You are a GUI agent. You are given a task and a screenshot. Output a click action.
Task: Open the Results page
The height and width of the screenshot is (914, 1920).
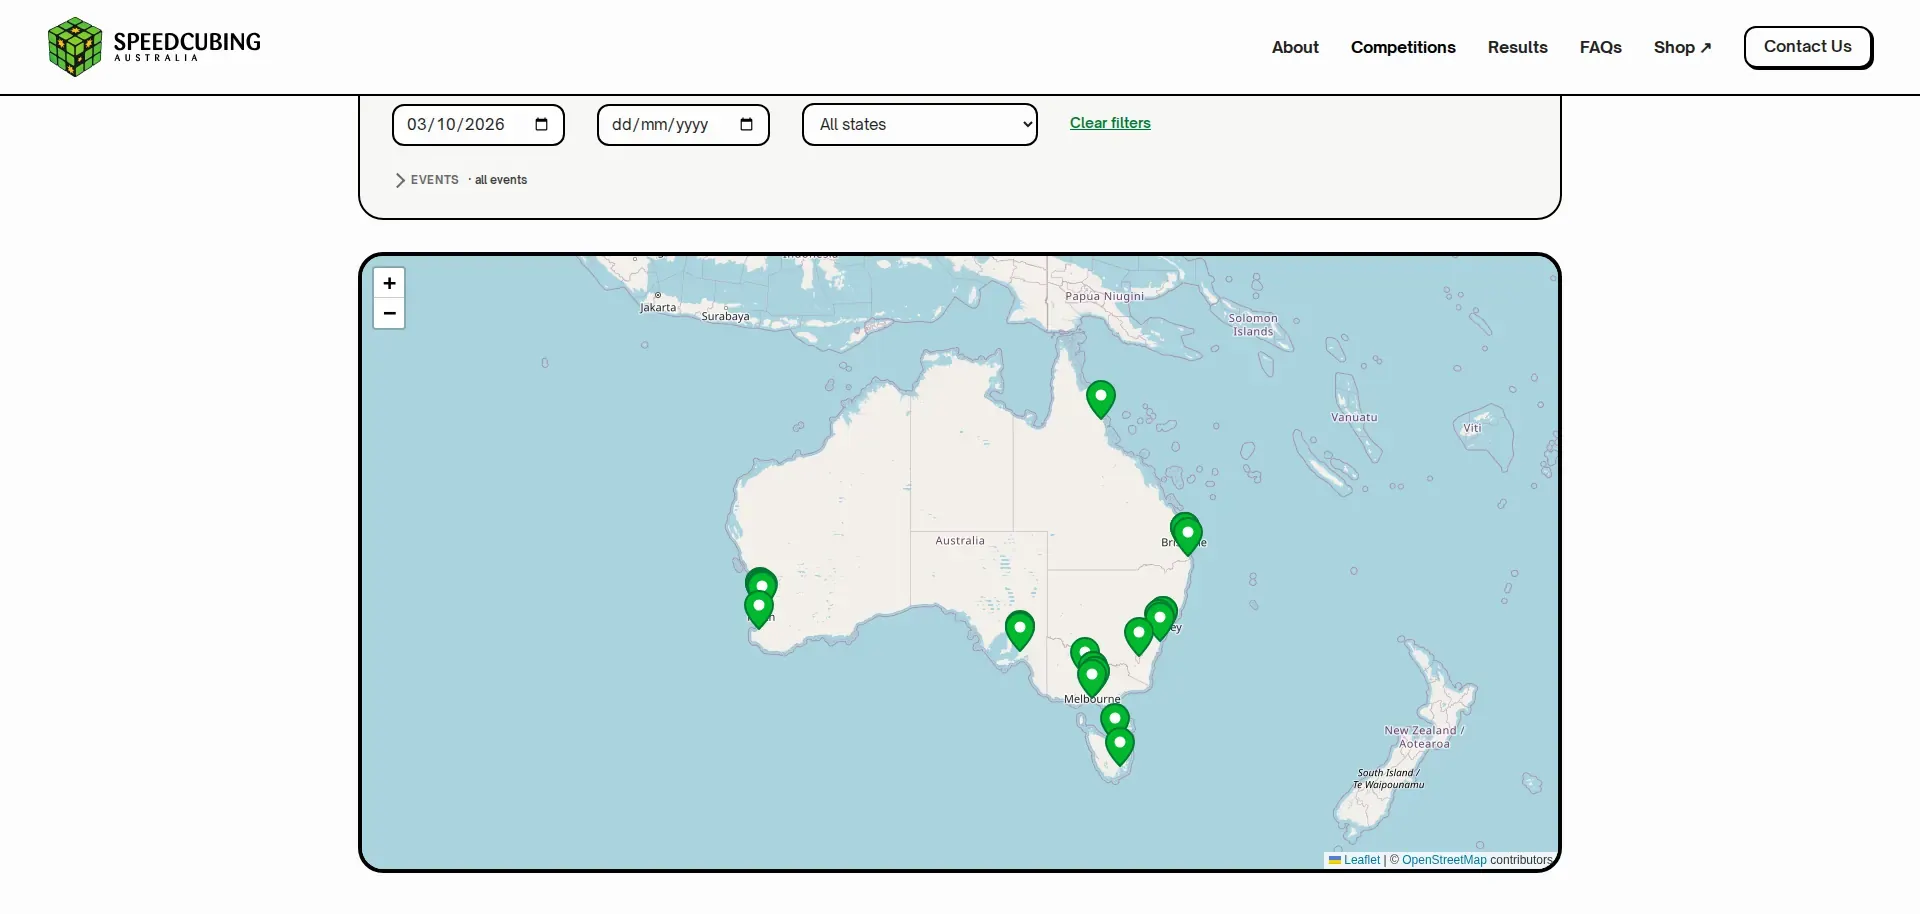click(x=1517, y=47)
